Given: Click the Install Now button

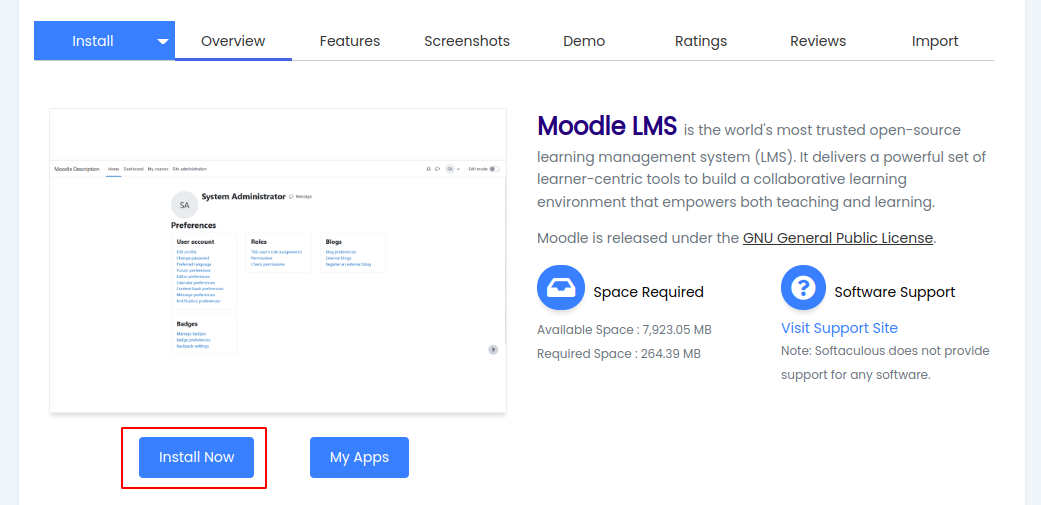Looking at the screenshot, I should (x=197, y=457).
